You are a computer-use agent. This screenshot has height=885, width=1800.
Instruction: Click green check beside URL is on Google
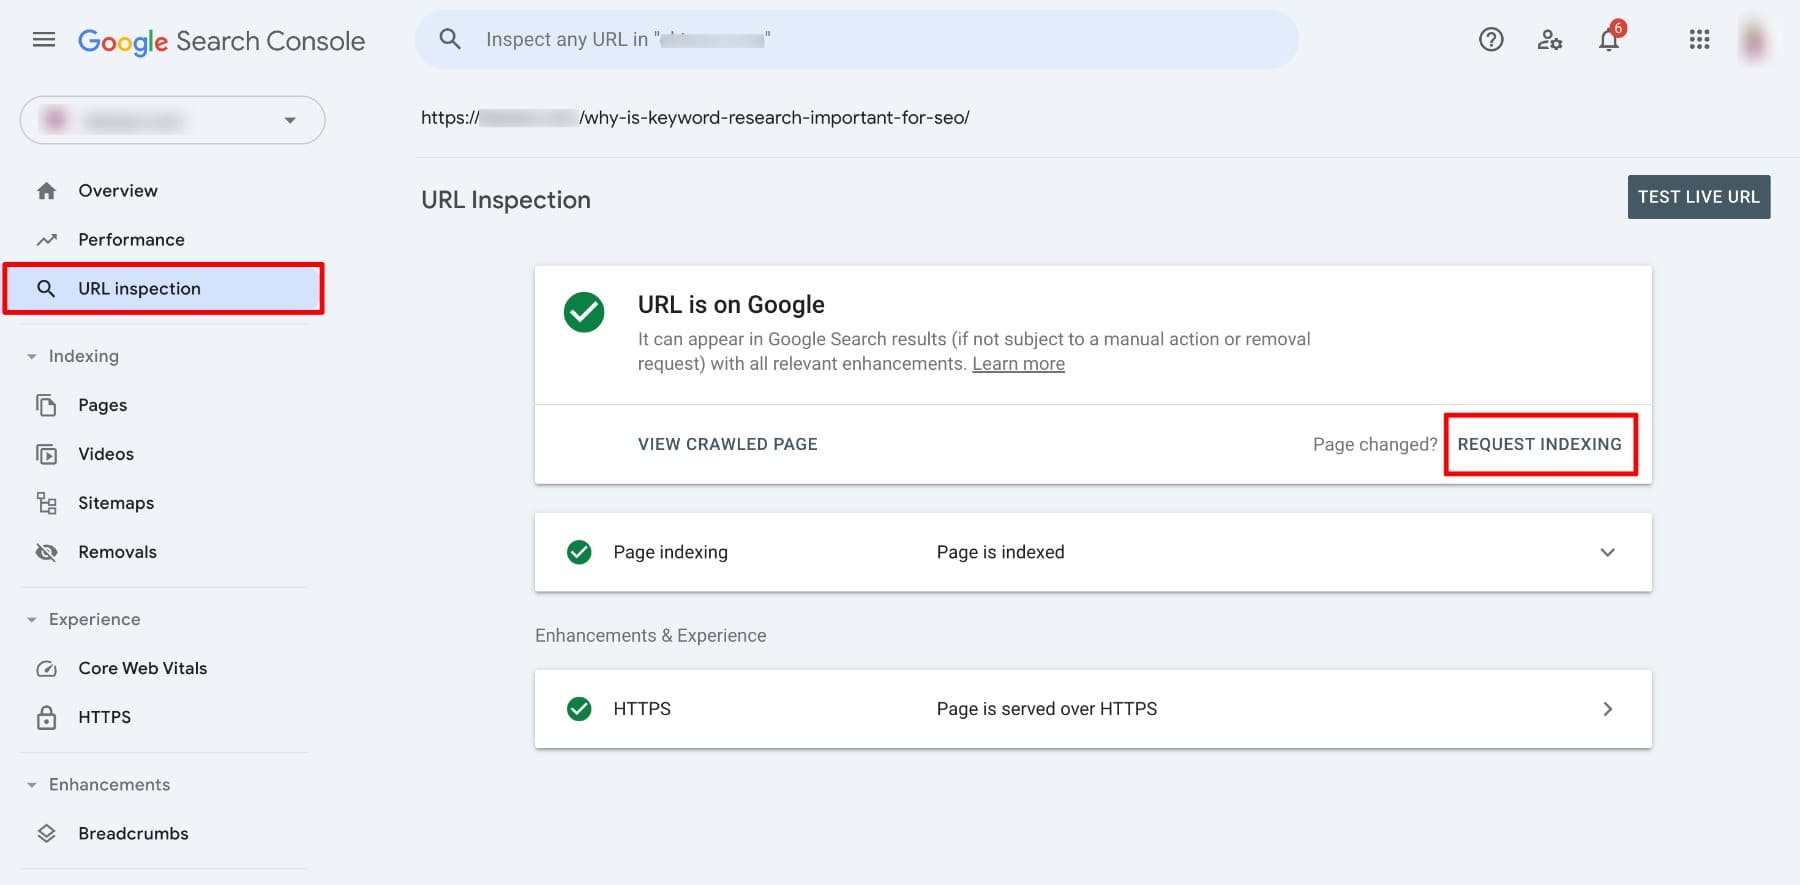pos(584,312)
